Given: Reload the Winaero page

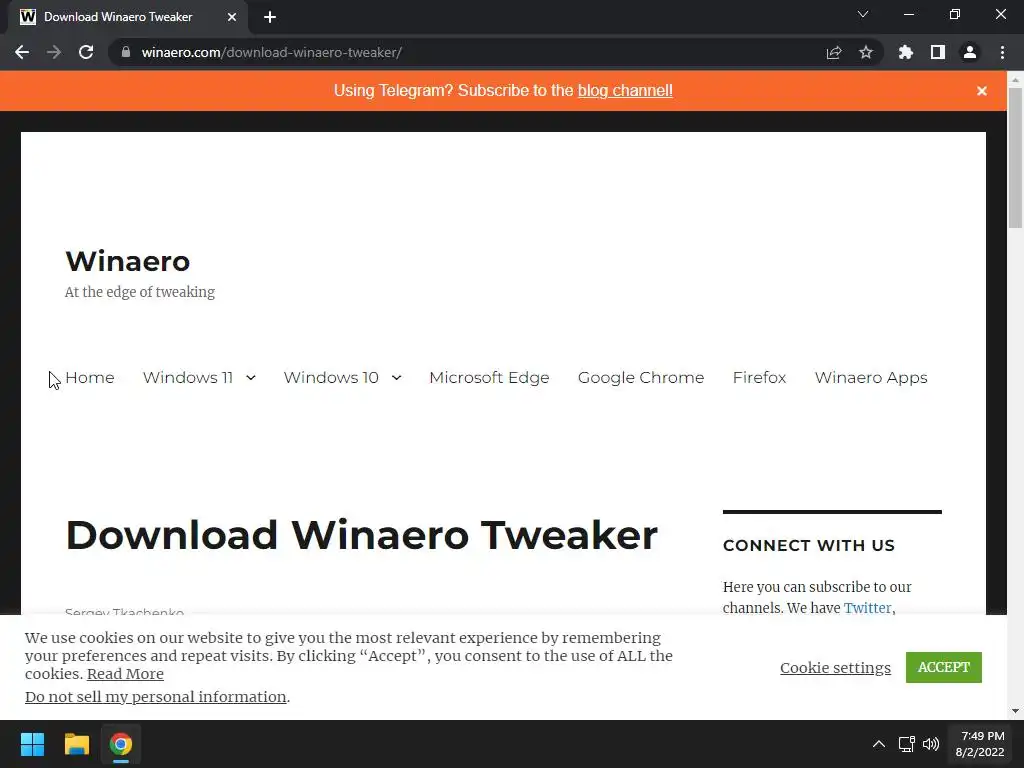Looking at the screenshot, I should [86, 52].
